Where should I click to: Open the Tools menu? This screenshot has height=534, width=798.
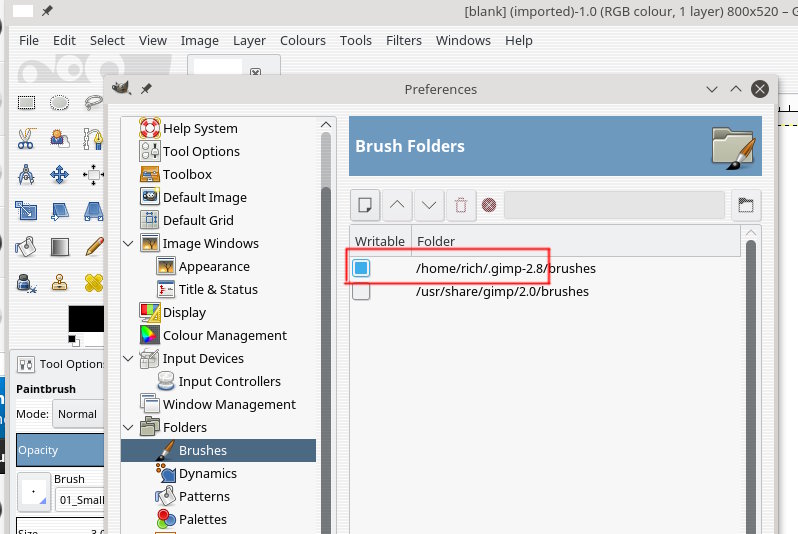(x=355, y=40)
